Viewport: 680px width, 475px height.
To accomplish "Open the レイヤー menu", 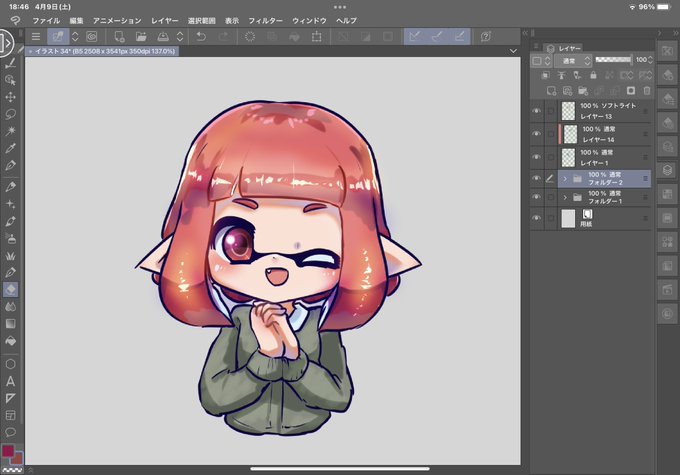I will (x=164, y=21).
